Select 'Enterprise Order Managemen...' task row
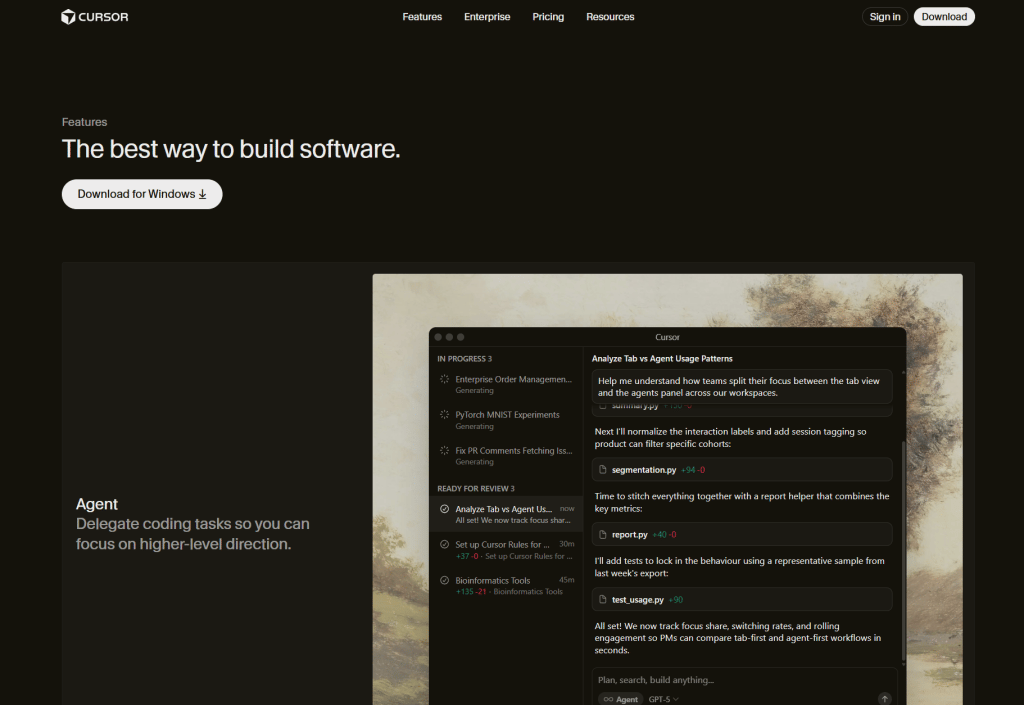The height and width of the screenshot is (705, 1024). tap(506, 384)
